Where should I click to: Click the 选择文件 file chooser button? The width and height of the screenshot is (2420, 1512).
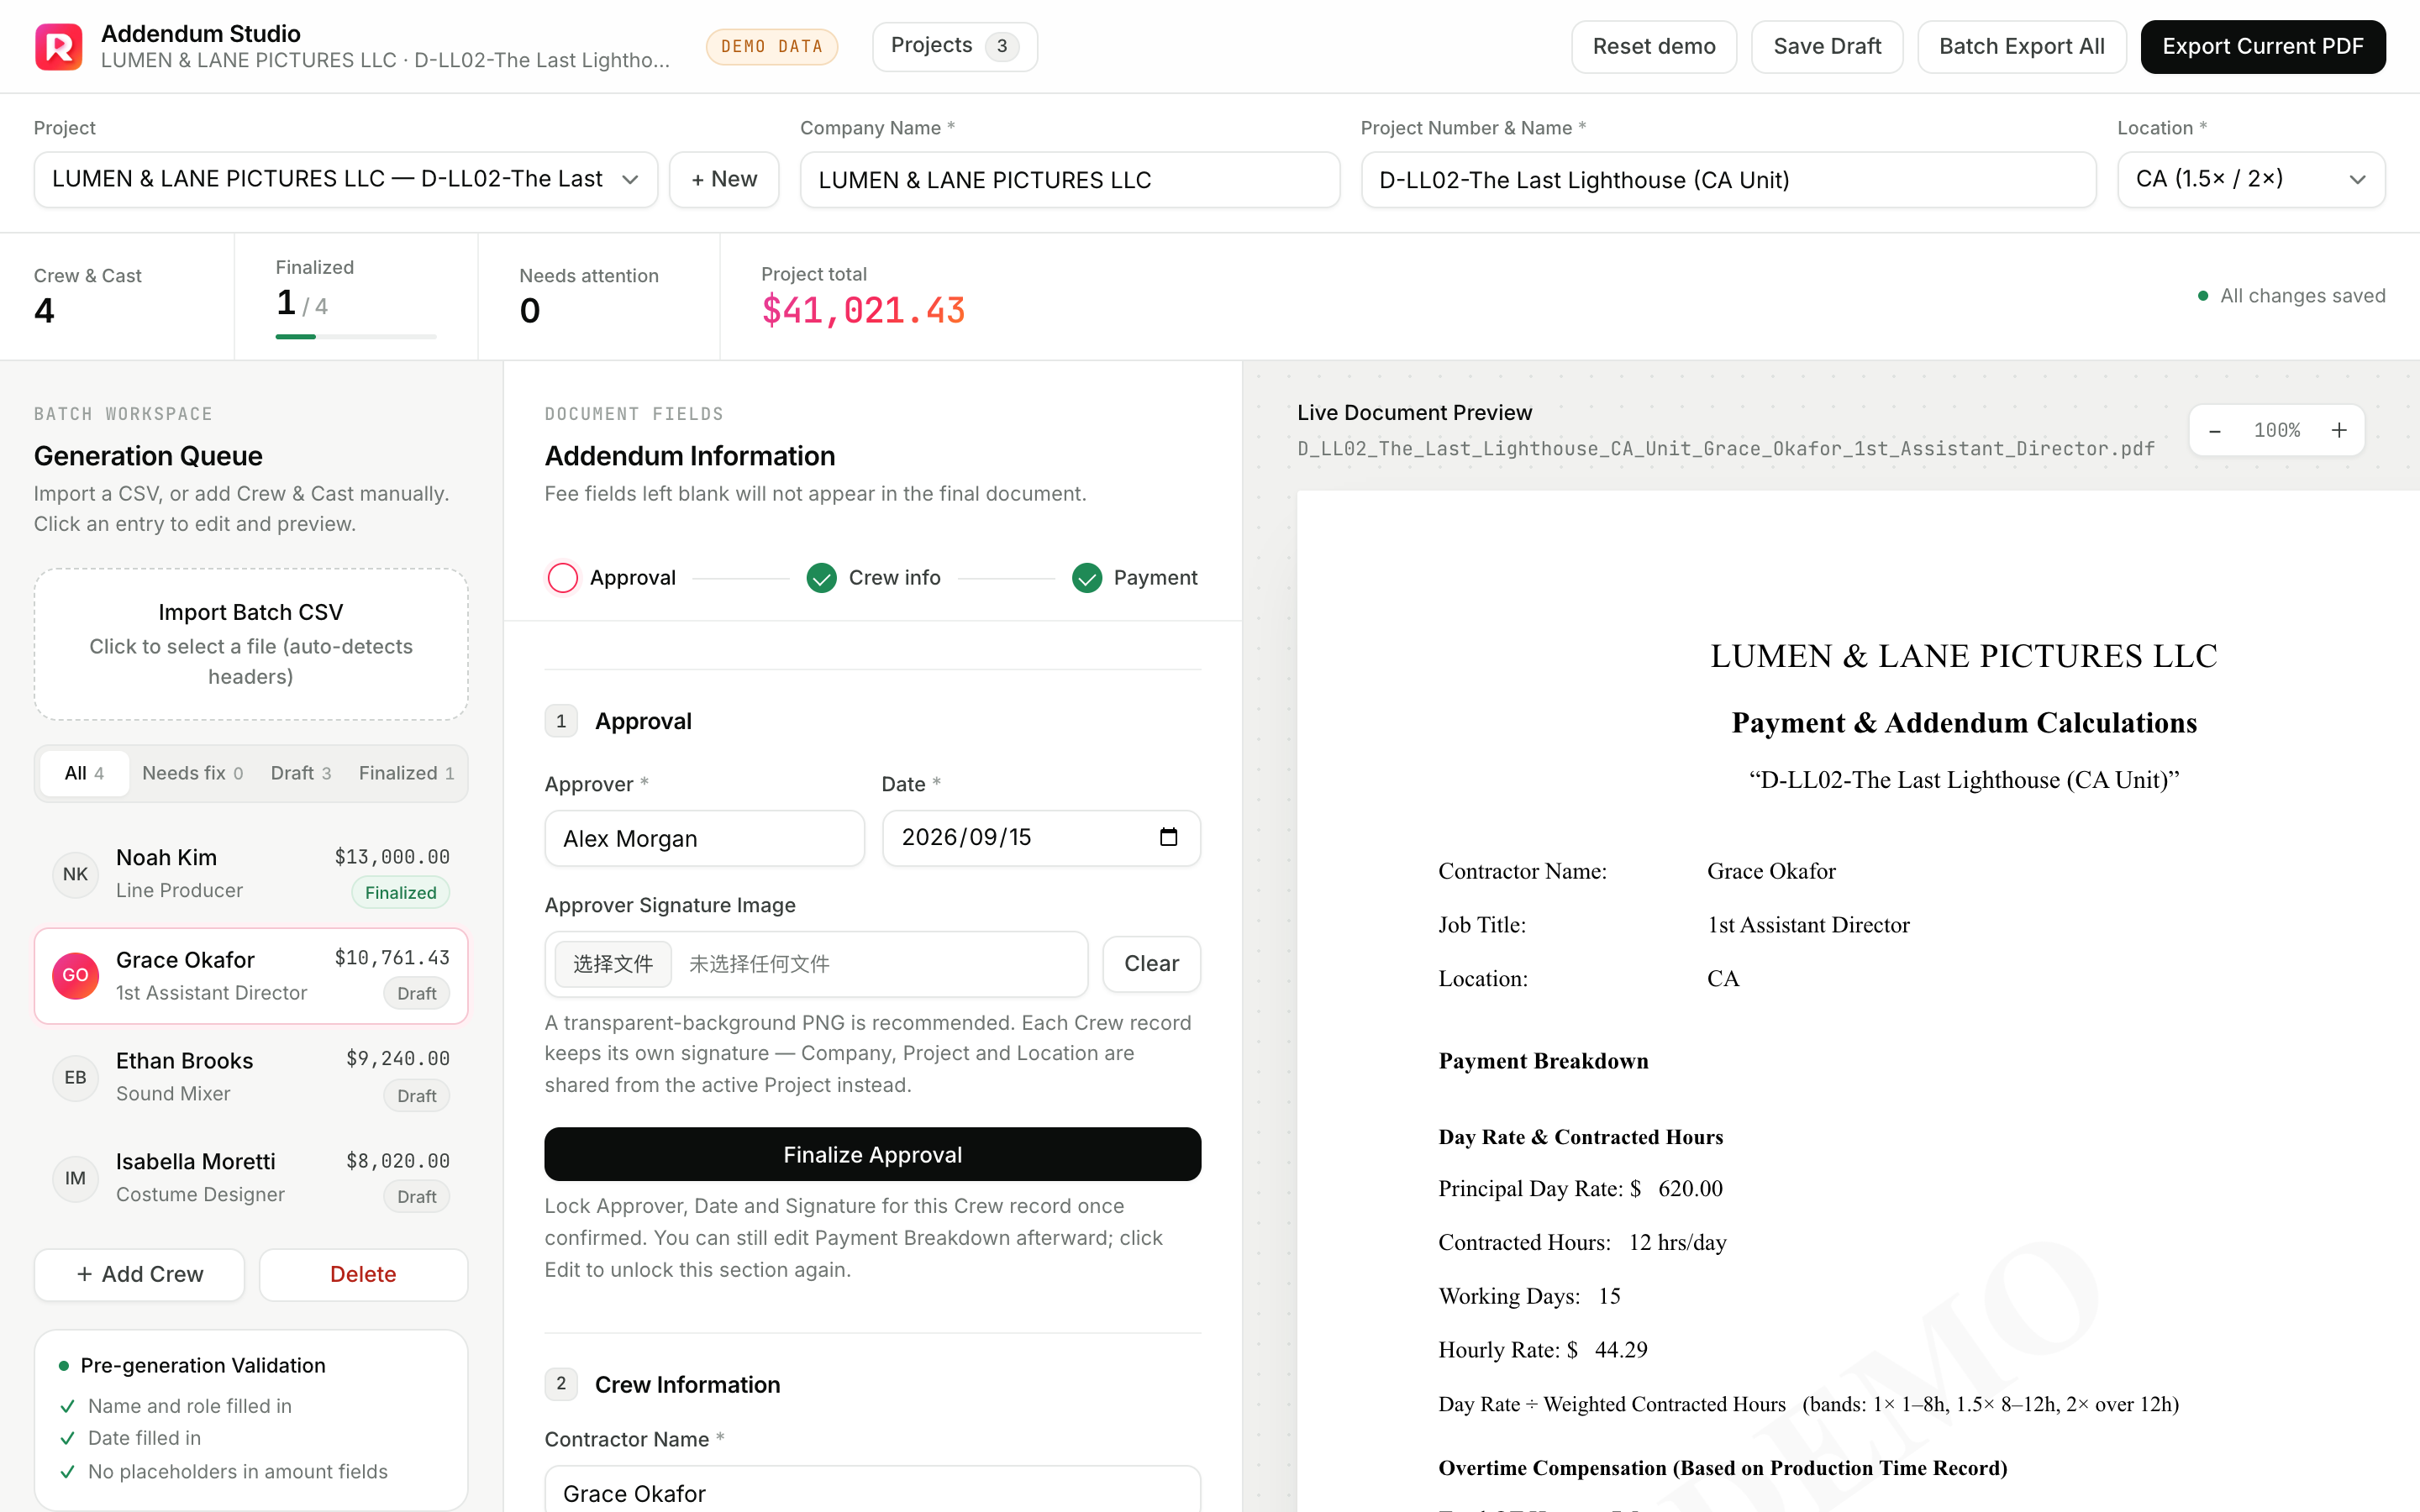click(613, 963)
